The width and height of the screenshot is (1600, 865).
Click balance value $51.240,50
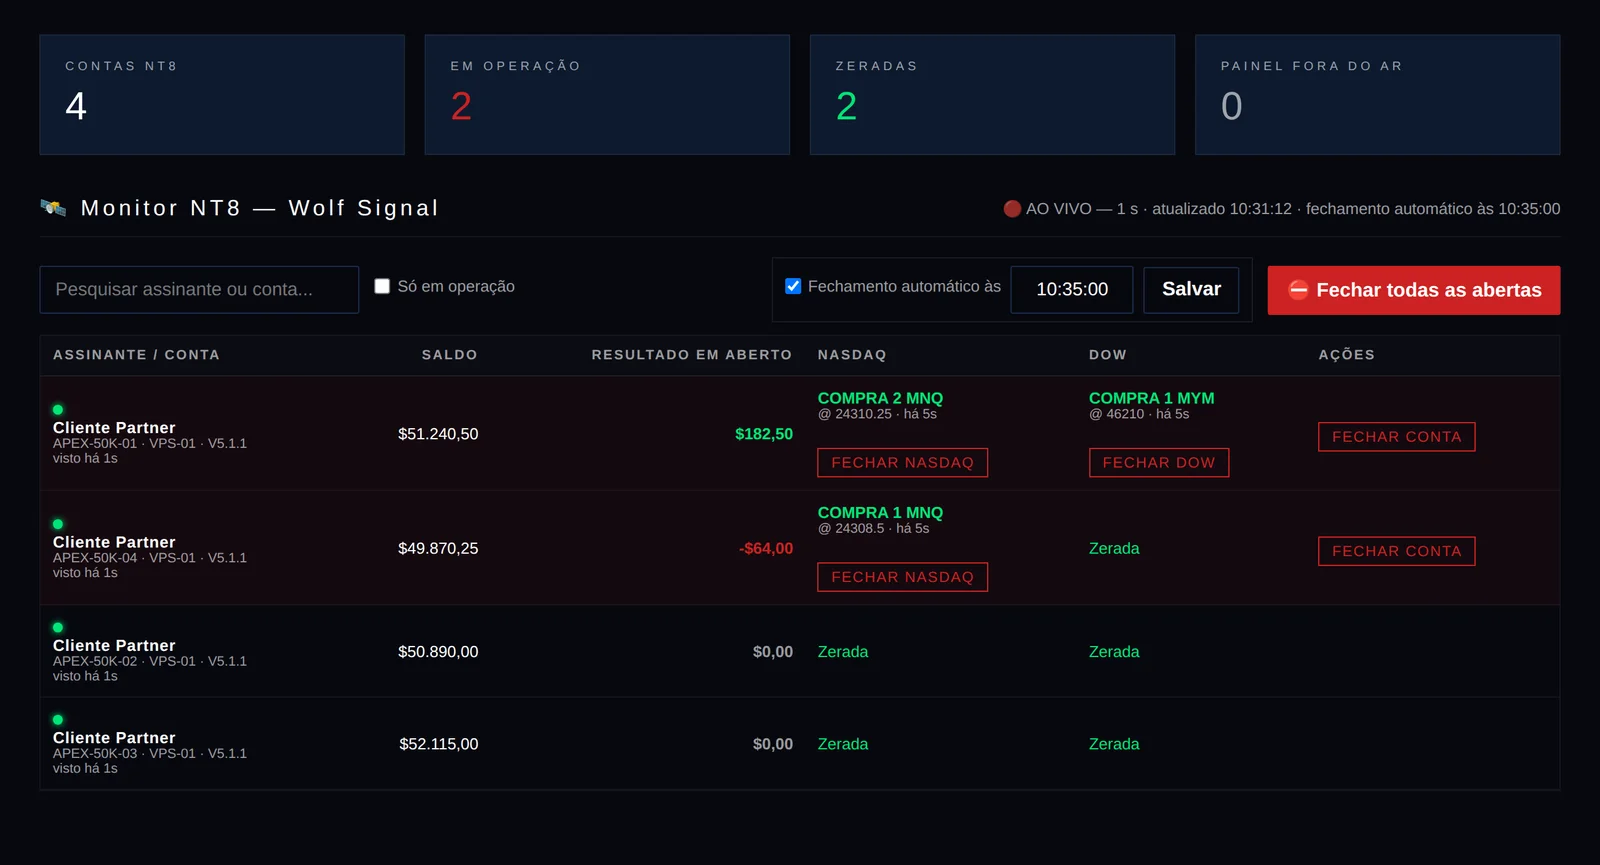click(x=438, y=434)
